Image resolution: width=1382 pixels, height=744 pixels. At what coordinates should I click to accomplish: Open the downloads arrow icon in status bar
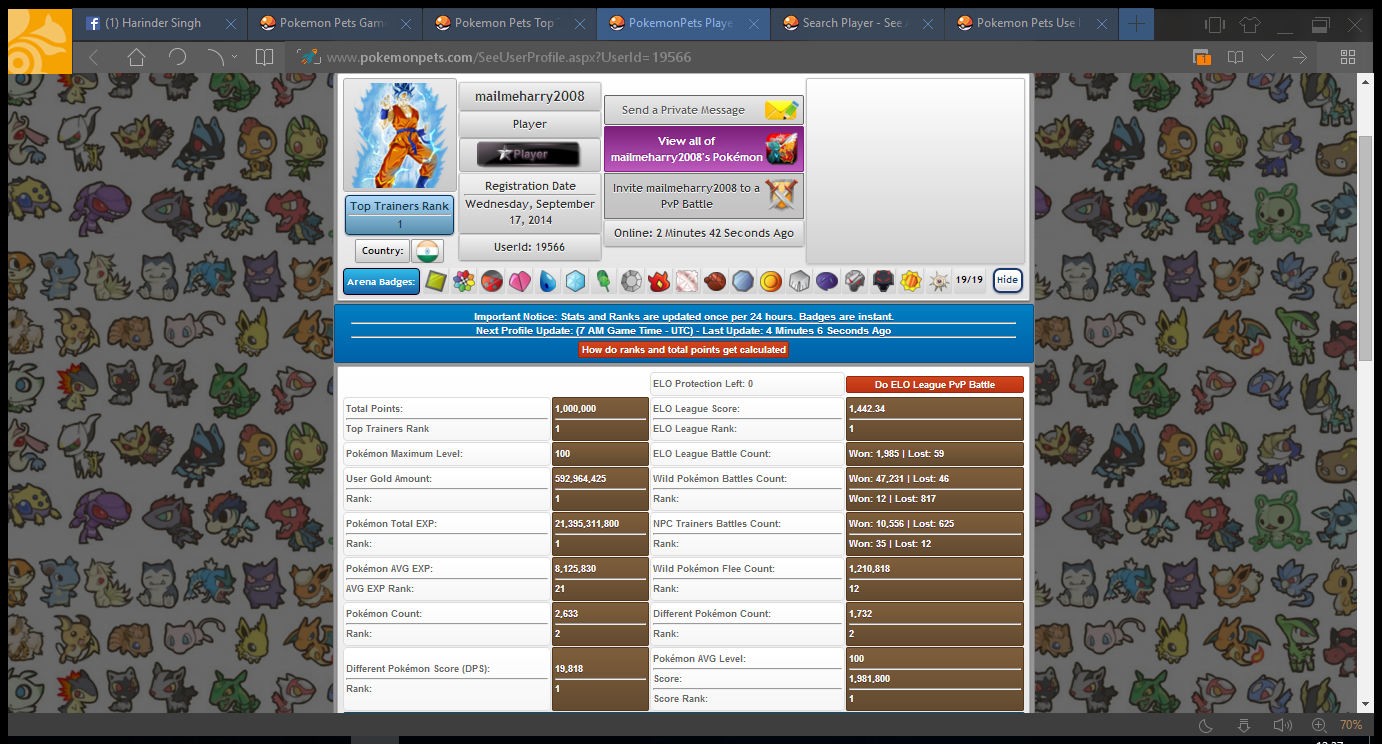point(1244,725)
